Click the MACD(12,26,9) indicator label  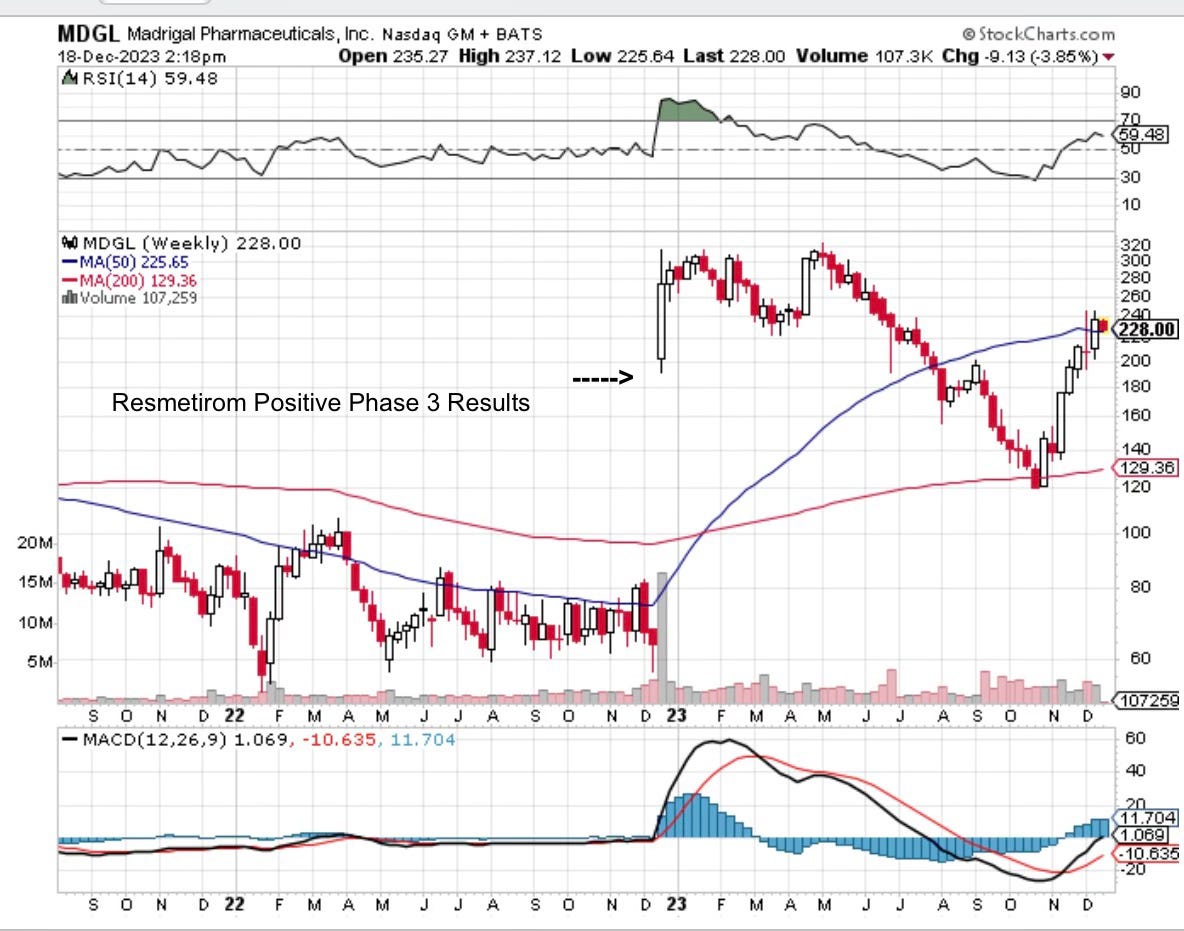click(154, 739)
